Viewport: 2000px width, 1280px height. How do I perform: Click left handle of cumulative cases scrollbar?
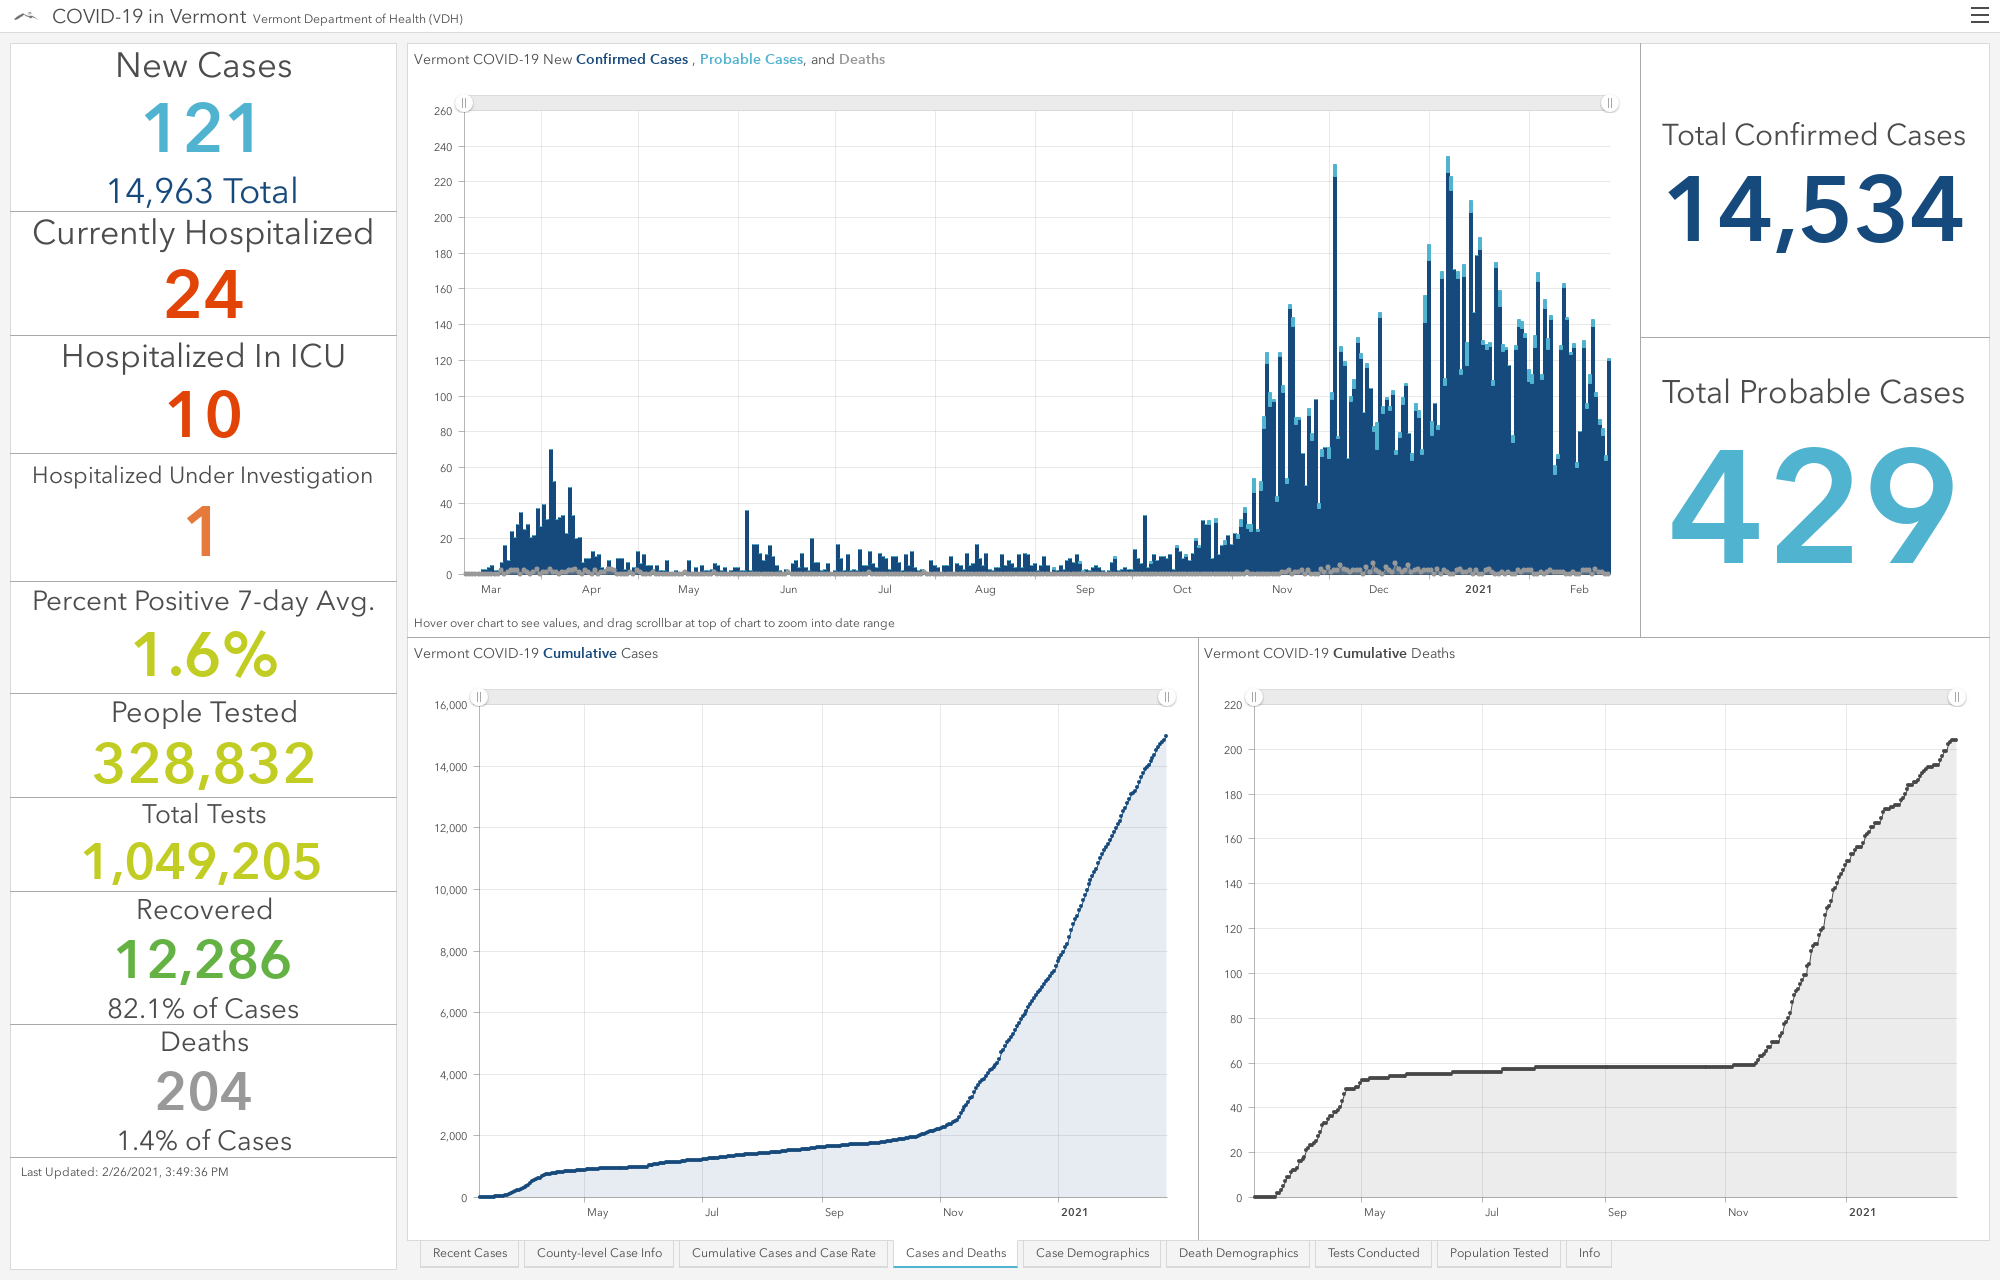pos(479,697)
